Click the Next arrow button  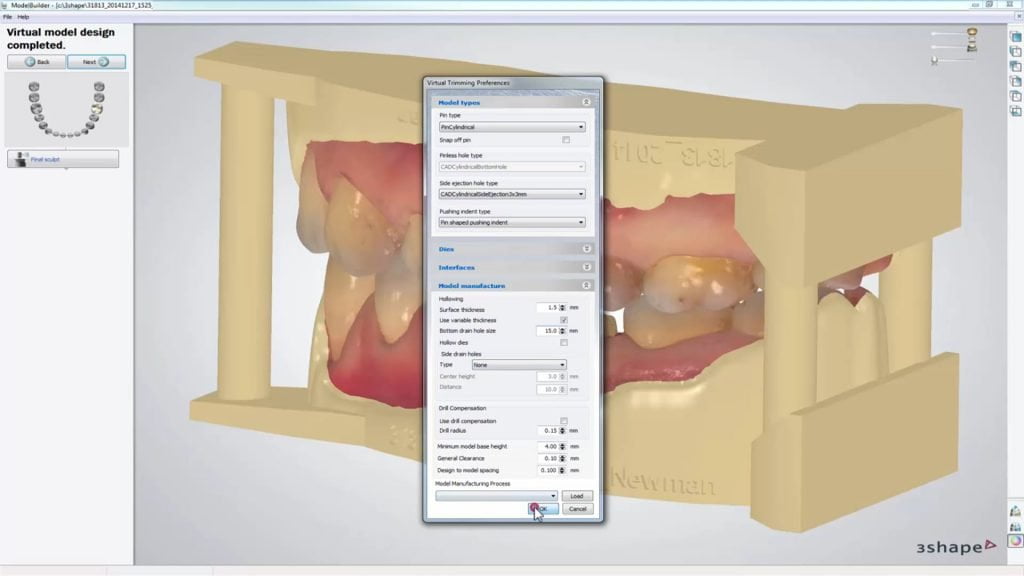pyautogui.click(x=96, y=62)
